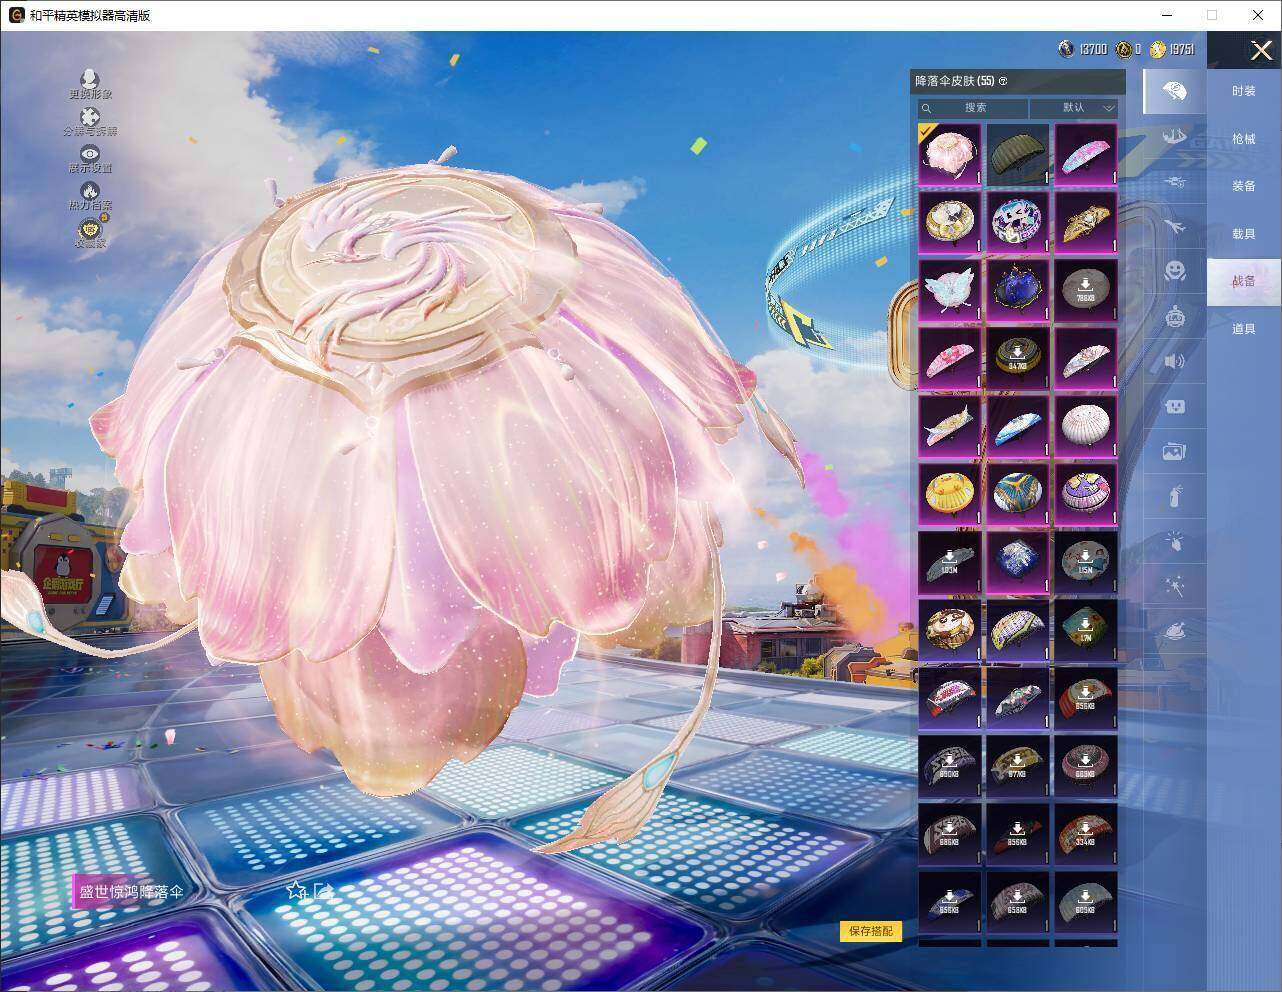Click the 盛世惊鸿降落伞 name label
Screen dimensions: 1282x992
click(131, 891)
